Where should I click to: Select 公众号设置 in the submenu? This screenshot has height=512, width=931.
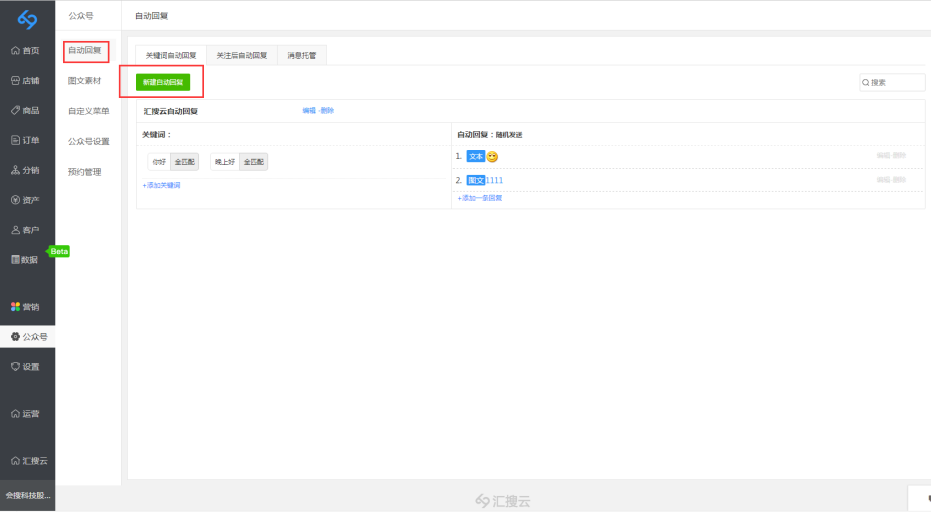coord(88,141)
